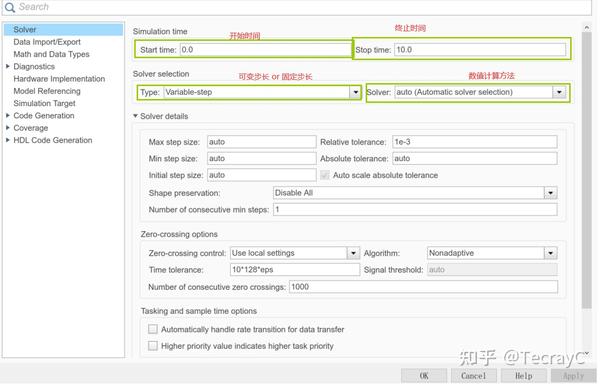Viewport: 600px width, 384px height.
Task: Click the OK button
Action: [x=424, y=376]
